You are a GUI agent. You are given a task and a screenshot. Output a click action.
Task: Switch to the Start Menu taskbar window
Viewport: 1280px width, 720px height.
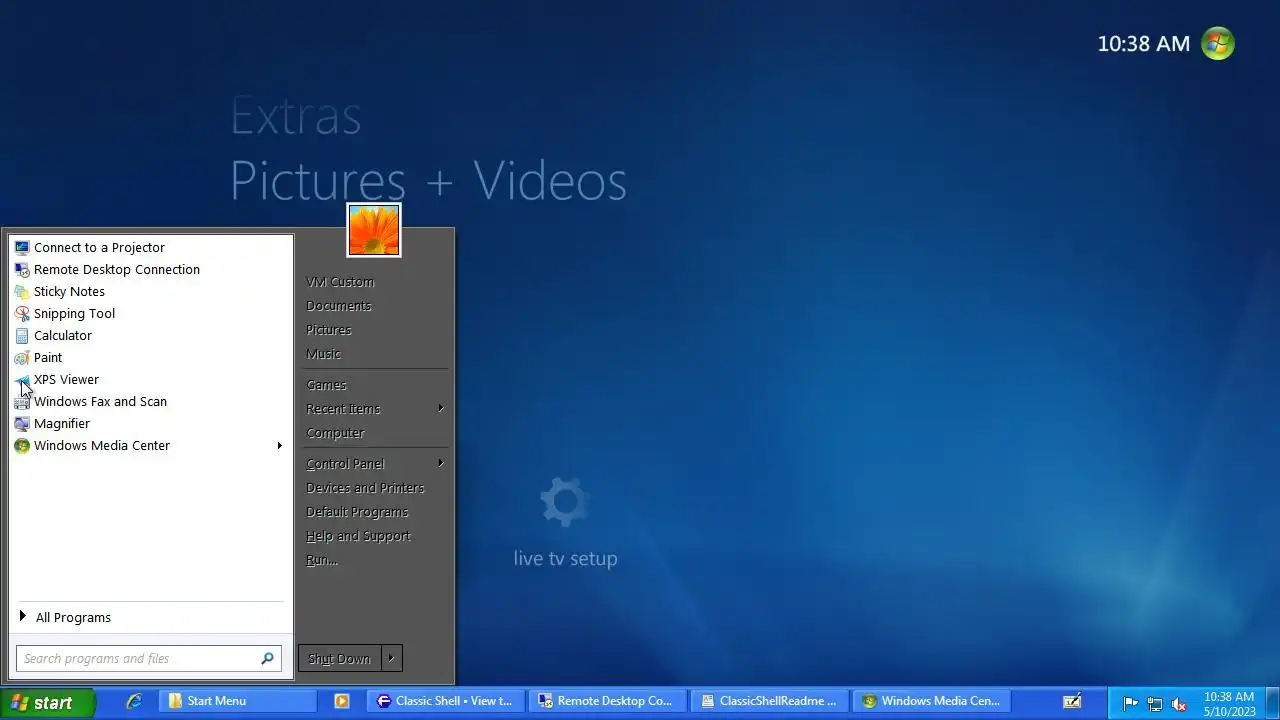[240, 701]
